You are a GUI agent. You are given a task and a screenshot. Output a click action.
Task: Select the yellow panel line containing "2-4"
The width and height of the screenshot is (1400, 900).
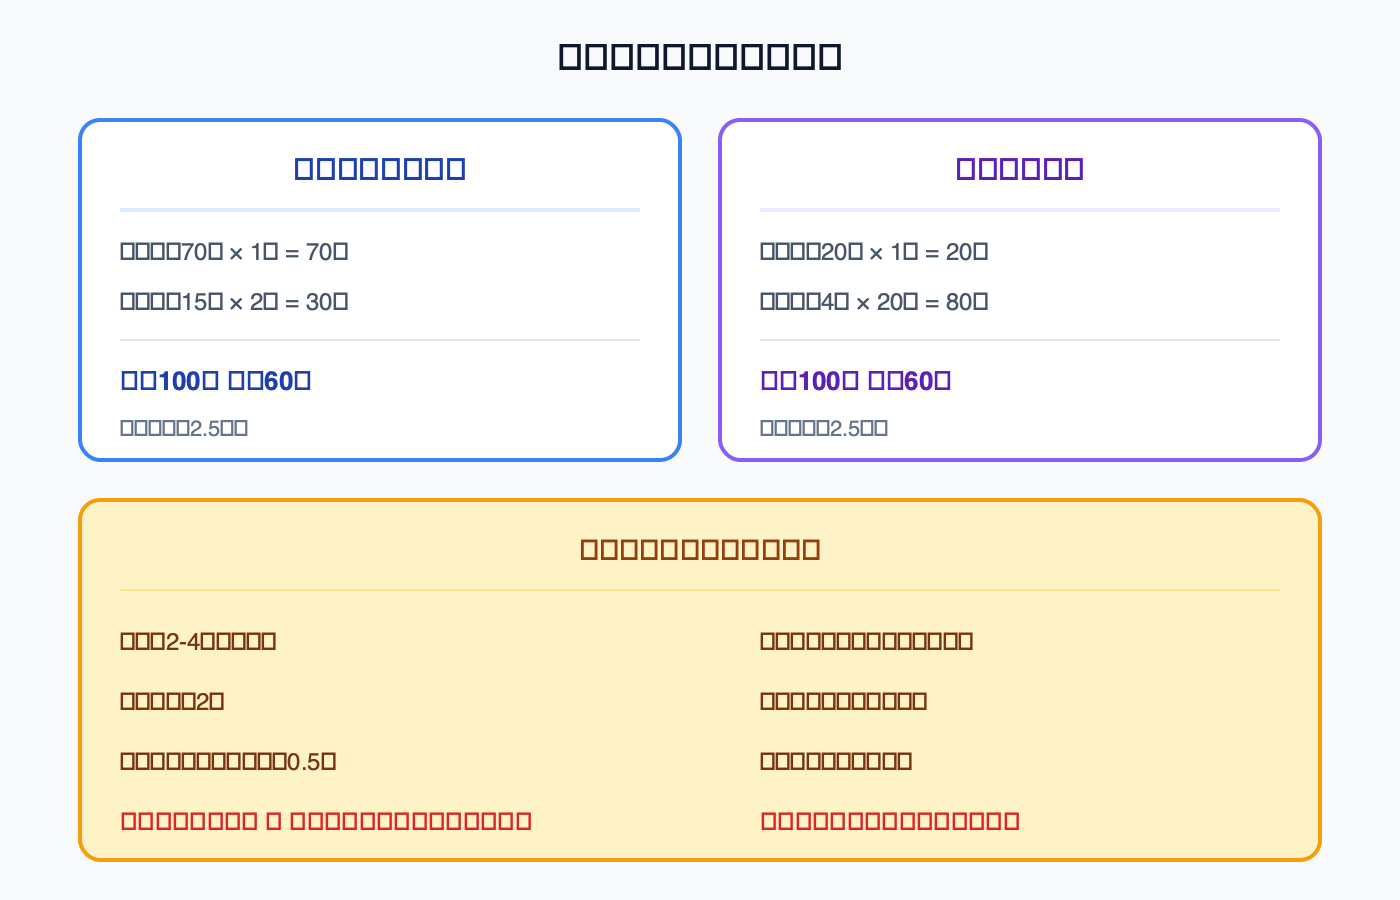pos(198,641)
